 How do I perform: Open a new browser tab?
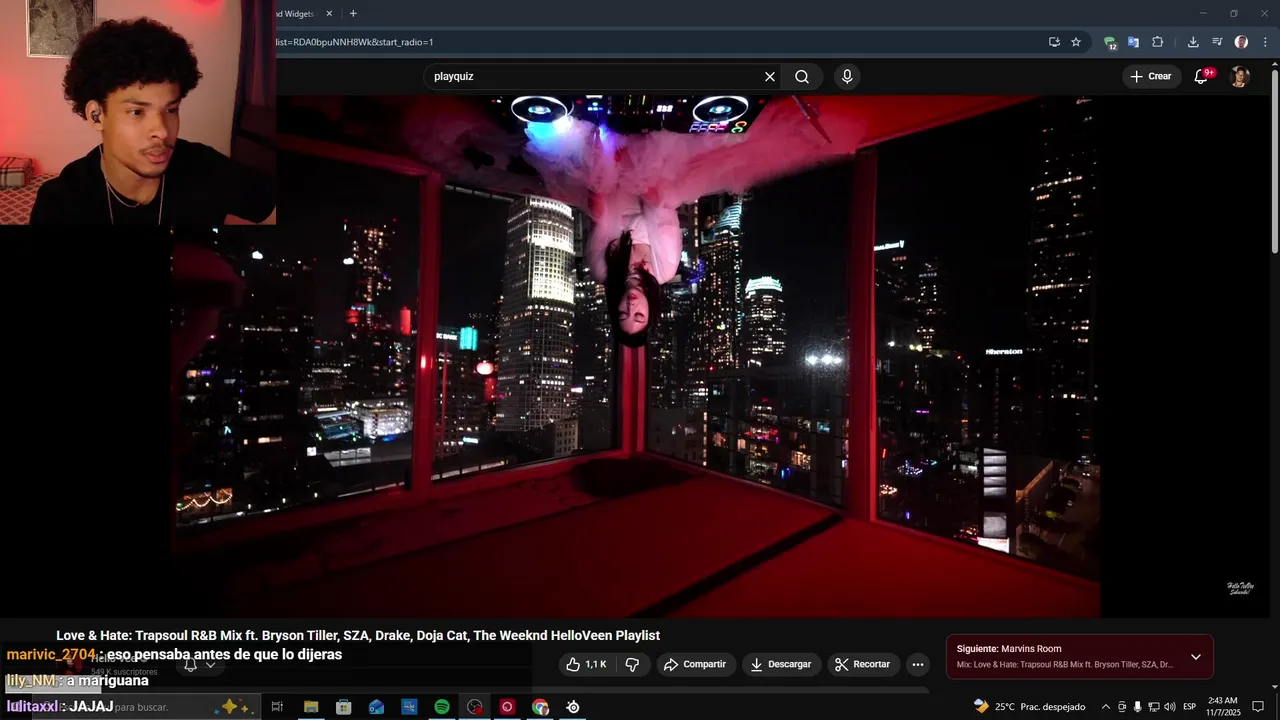pos(353,14)
